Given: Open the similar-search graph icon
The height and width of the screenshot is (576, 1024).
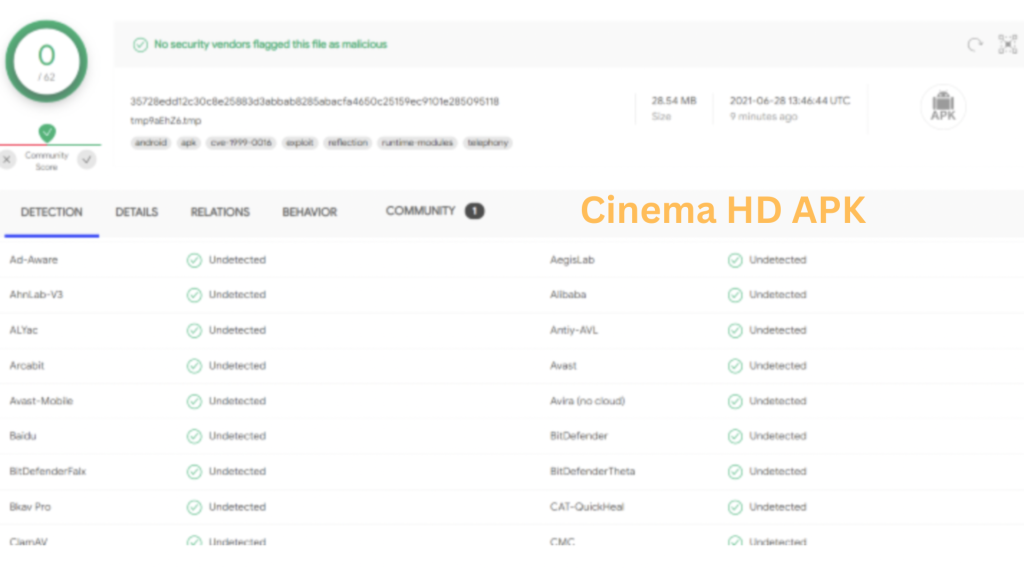Looking at the screenshot, I should click(x=1008, y=44).
